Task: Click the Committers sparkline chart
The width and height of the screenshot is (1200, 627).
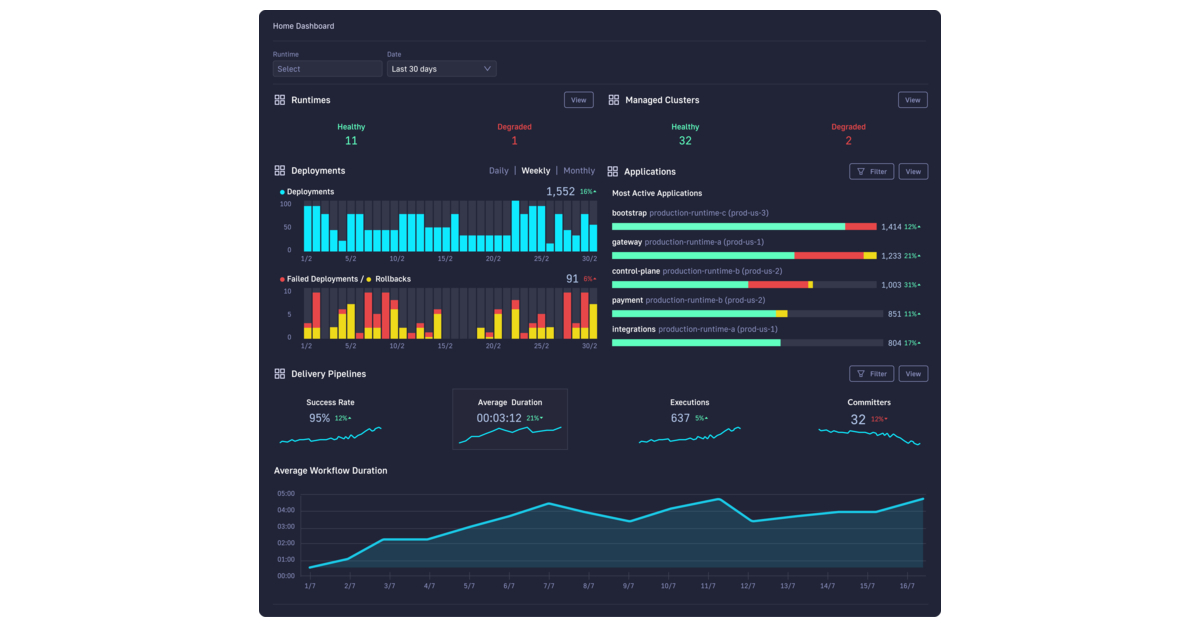Action: 868,437
